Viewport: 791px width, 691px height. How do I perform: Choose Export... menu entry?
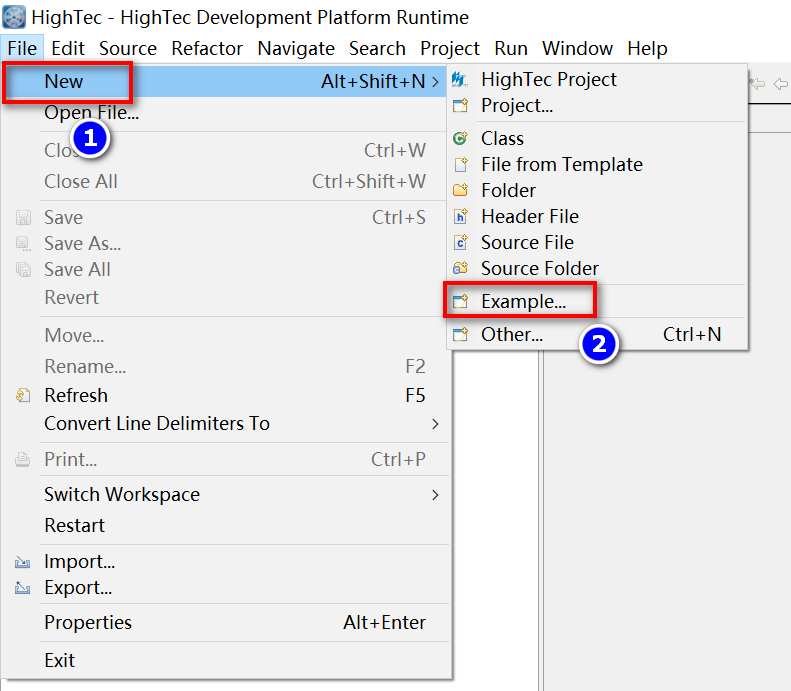click(226, 588)
